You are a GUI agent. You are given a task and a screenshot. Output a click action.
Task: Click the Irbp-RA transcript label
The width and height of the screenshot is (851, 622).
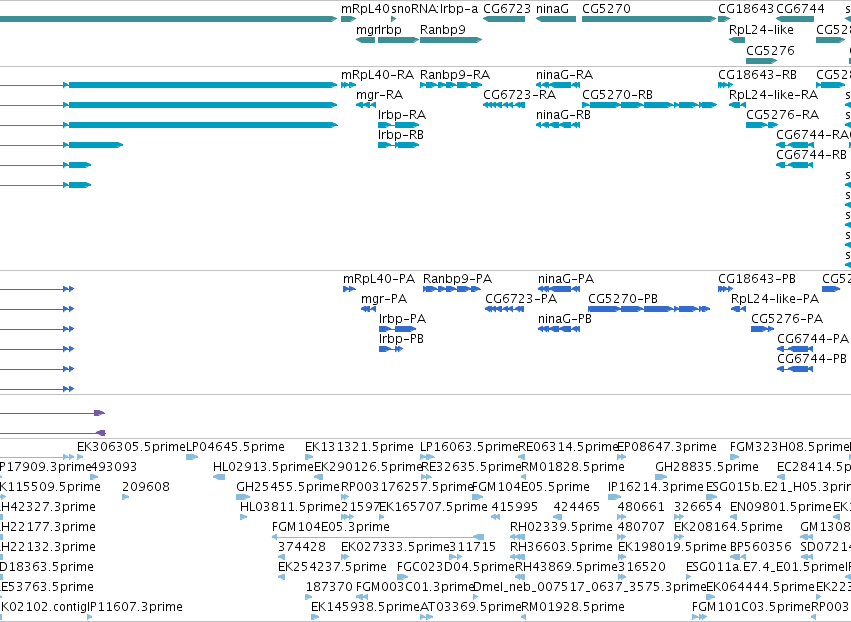(402, 115)
